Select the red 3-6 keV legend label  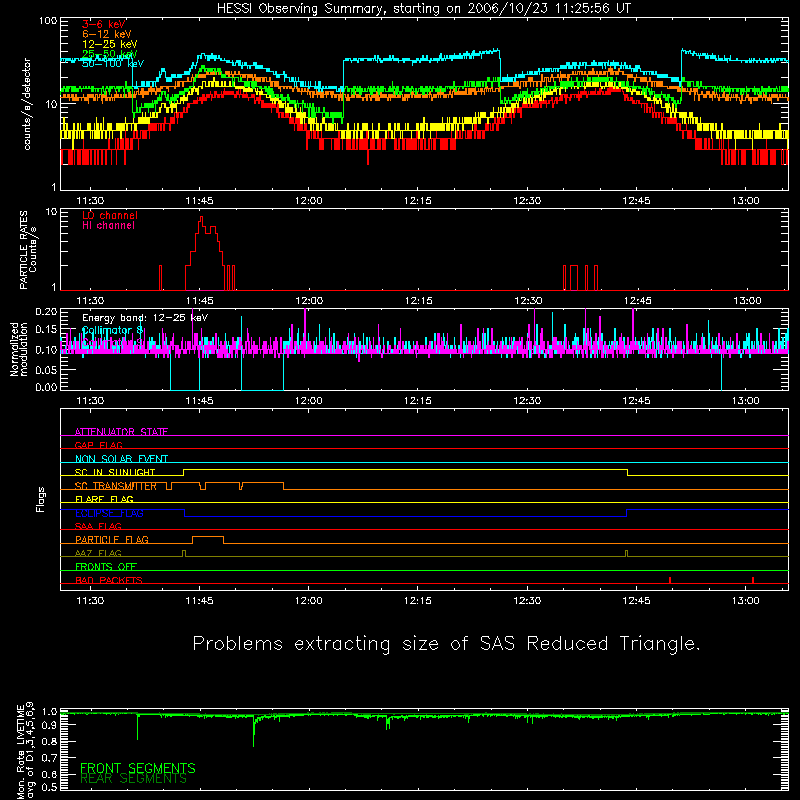tap(103, 24)
